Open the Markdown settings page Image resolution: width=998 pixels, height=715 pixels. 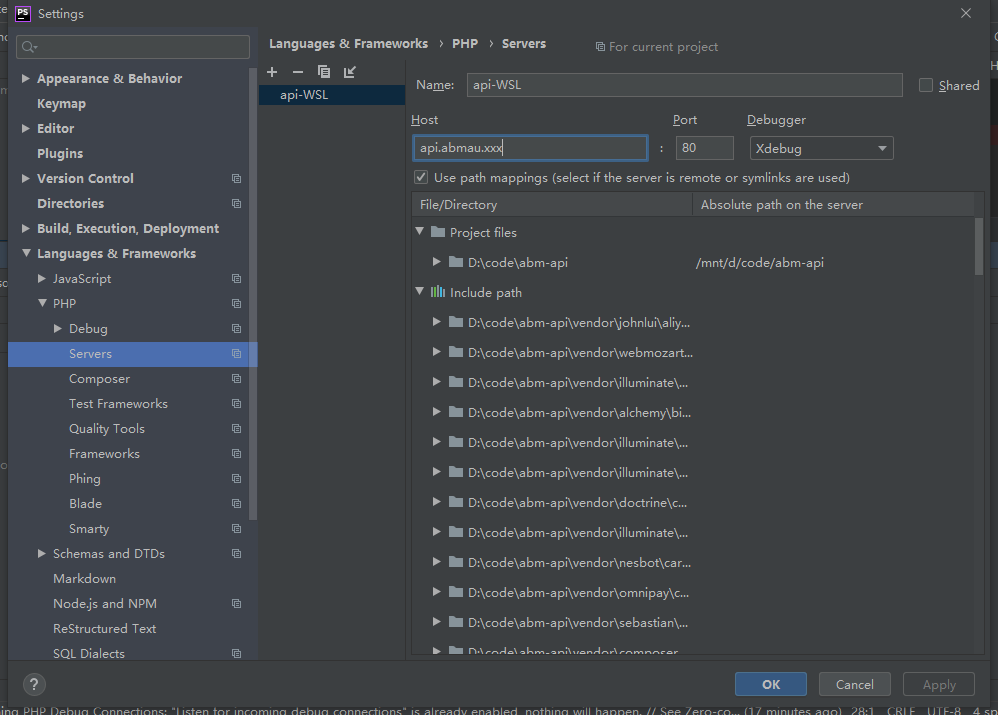pos(84,579)
